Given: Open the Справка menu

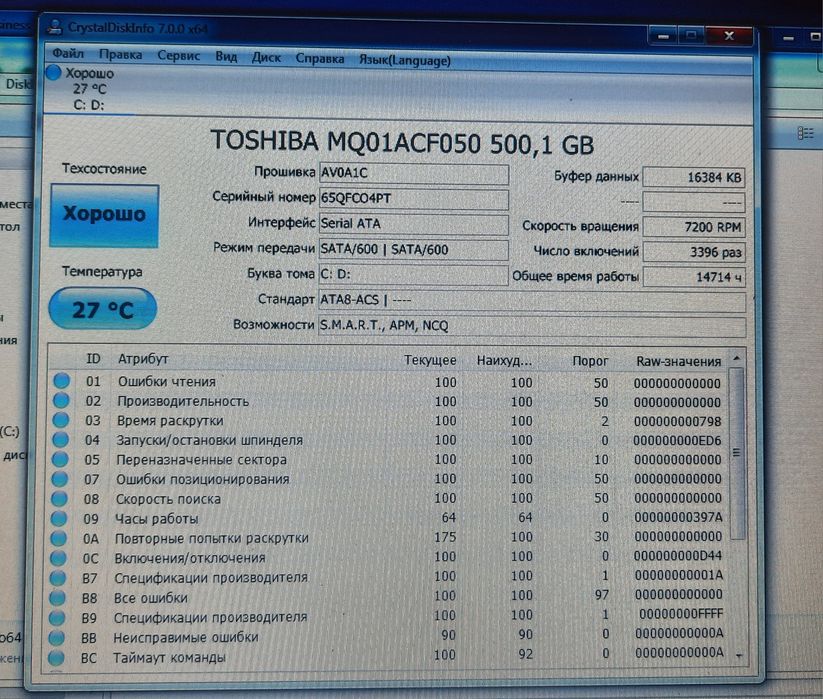Looking at the screenshot, I should [x=320, y=58].
